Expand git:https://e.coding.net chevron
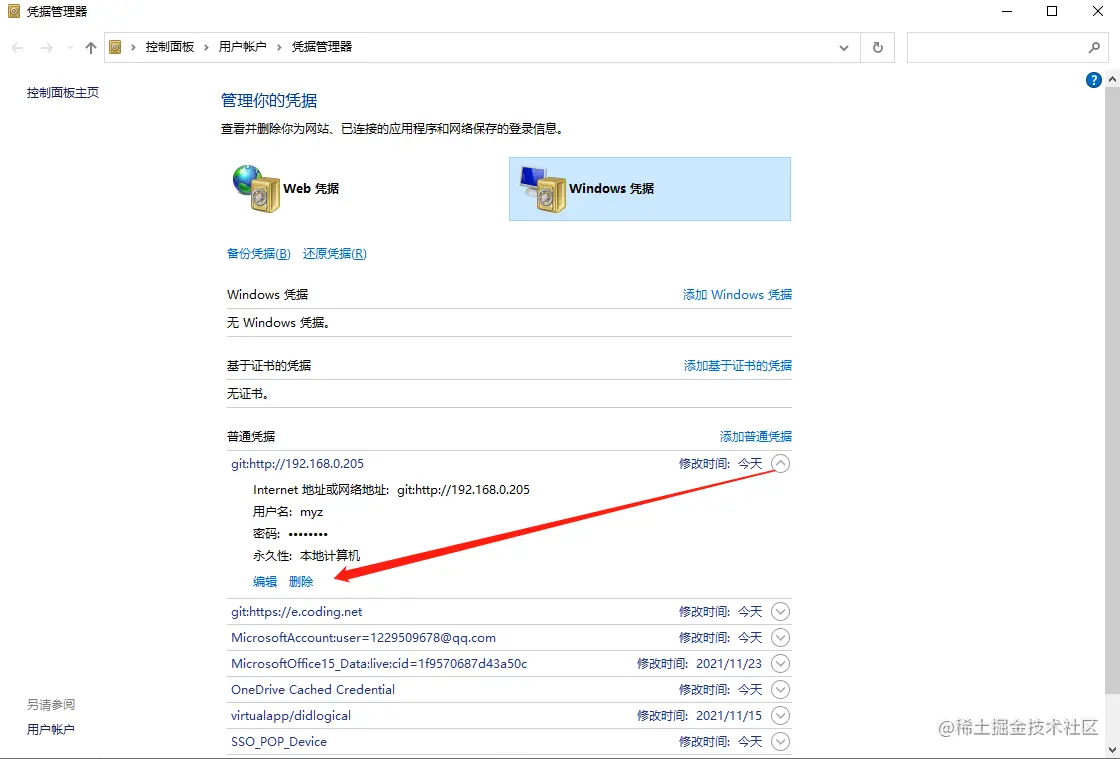This screenshot has height=759, width=1120. [781, 611]
